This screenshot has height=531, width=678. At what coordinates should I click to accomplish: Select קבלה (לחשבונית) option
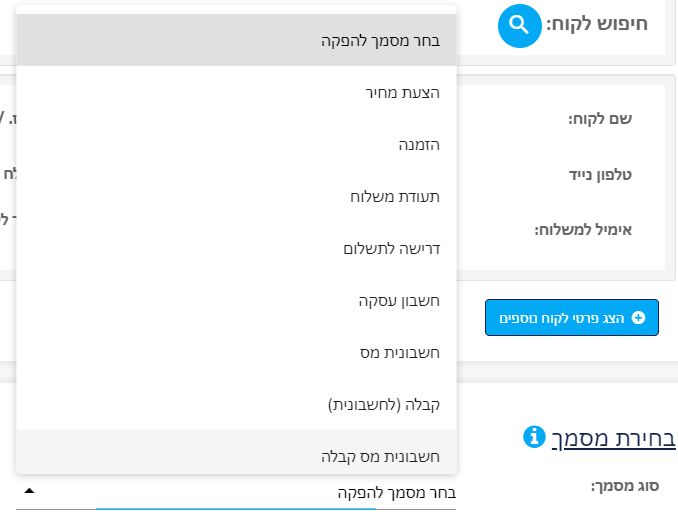tap(236, 404)
